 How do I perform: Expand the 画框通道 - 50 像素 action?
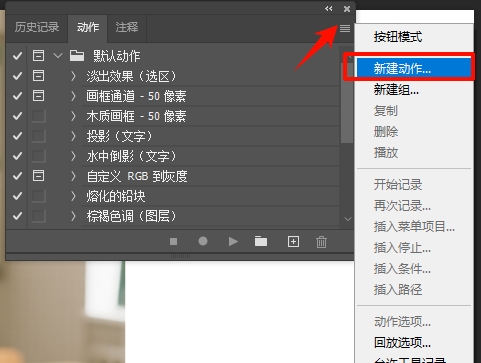coord(73,96)
